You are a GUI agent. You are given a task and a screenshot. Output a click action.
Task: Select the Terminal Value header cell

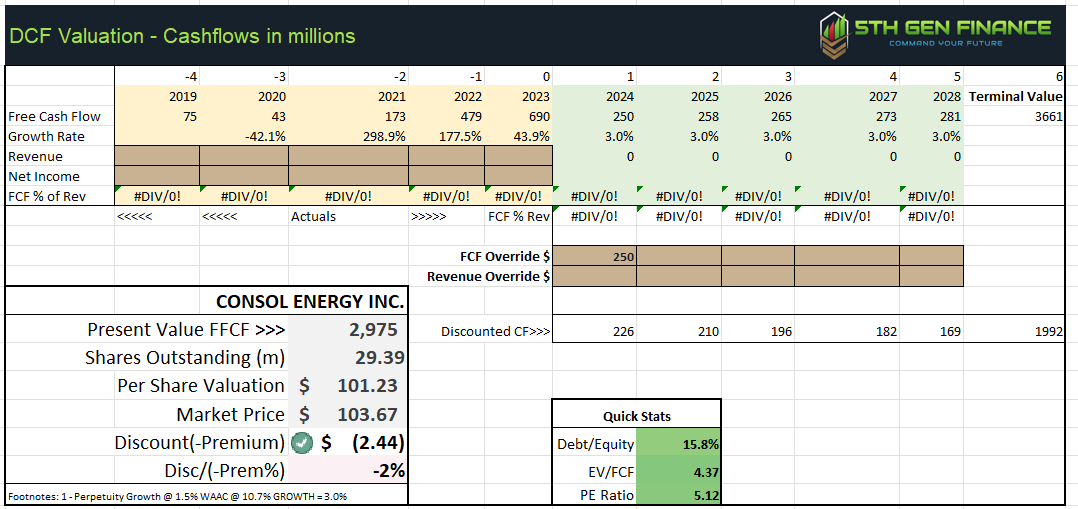point(1016,96)
